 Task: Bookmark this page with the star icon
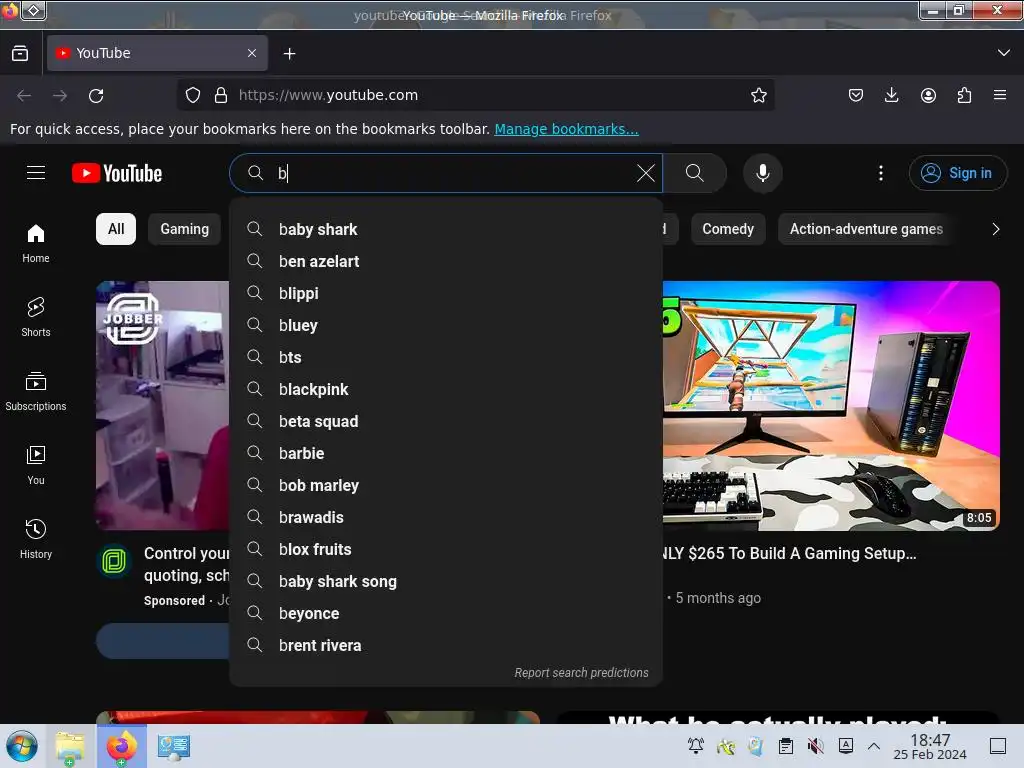[758, 95]
